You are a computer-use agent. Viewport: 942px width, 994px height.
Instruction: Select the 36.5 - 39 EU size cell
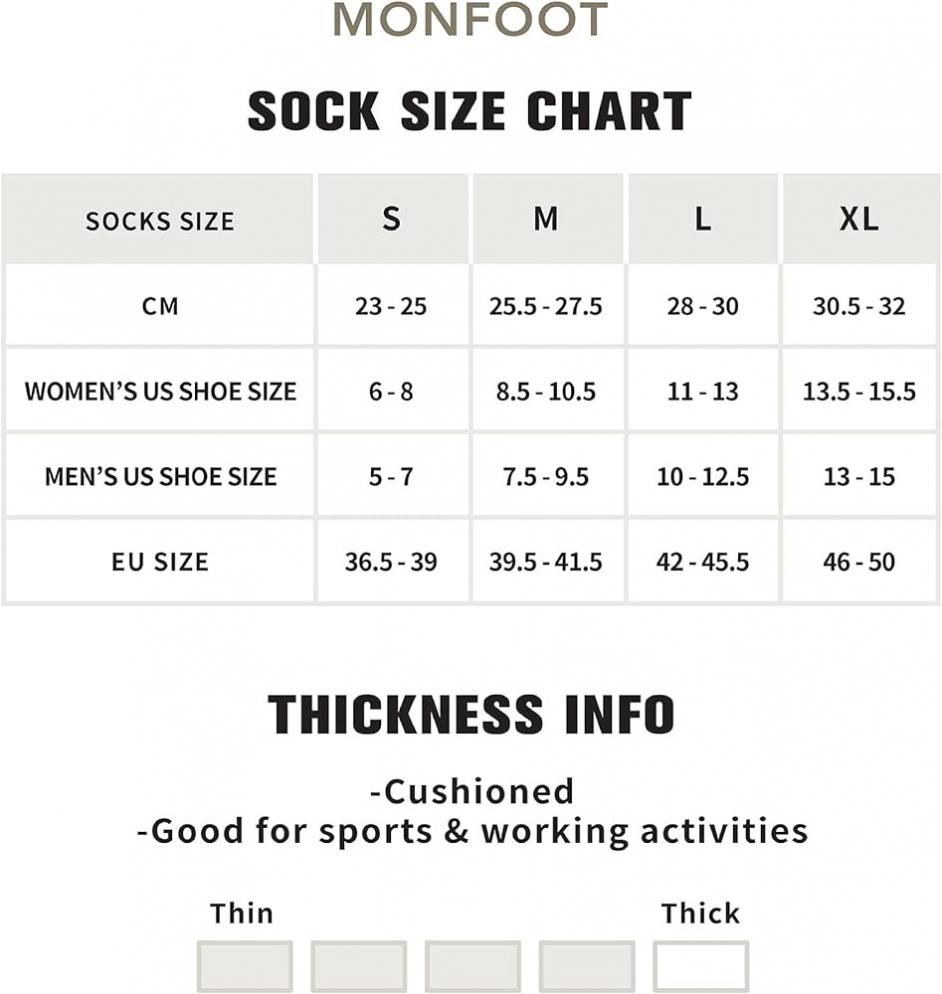click(391, 562)
